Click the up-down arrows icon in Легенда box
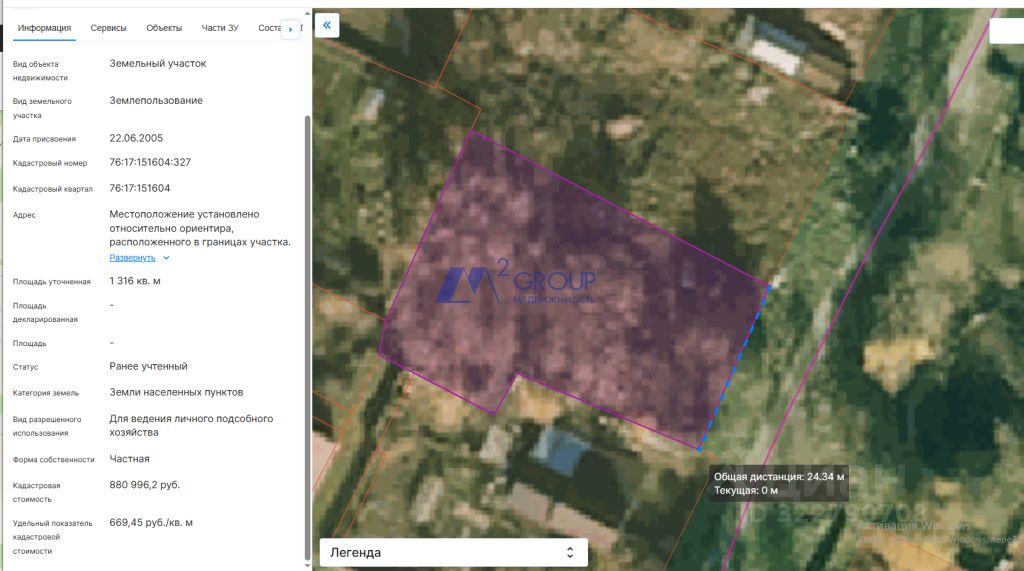This screenshot has width=1024, height=571. click(569, 553)
